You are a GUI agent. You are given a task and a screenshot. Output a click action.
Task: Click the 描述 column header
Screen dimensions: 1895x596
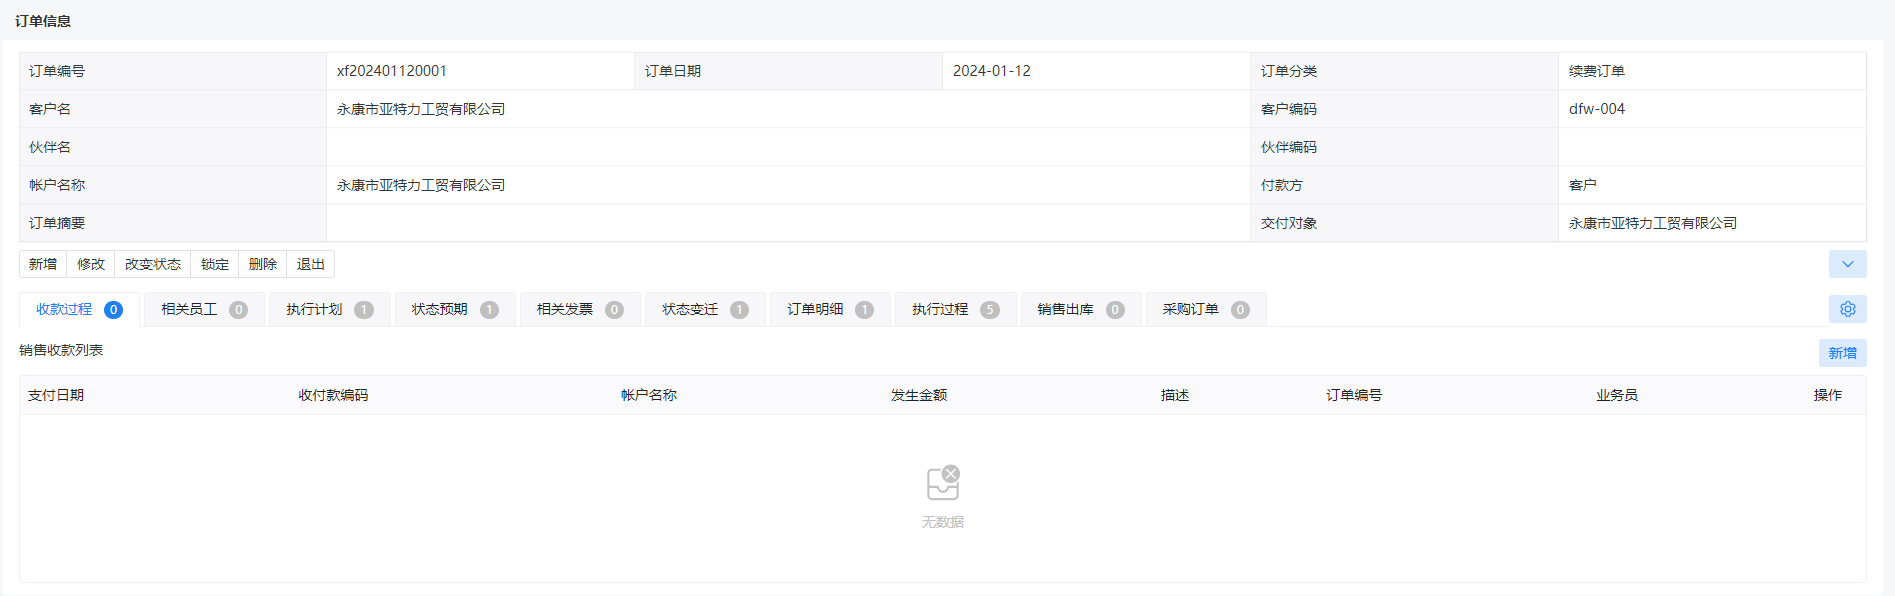click(1175, 395)
